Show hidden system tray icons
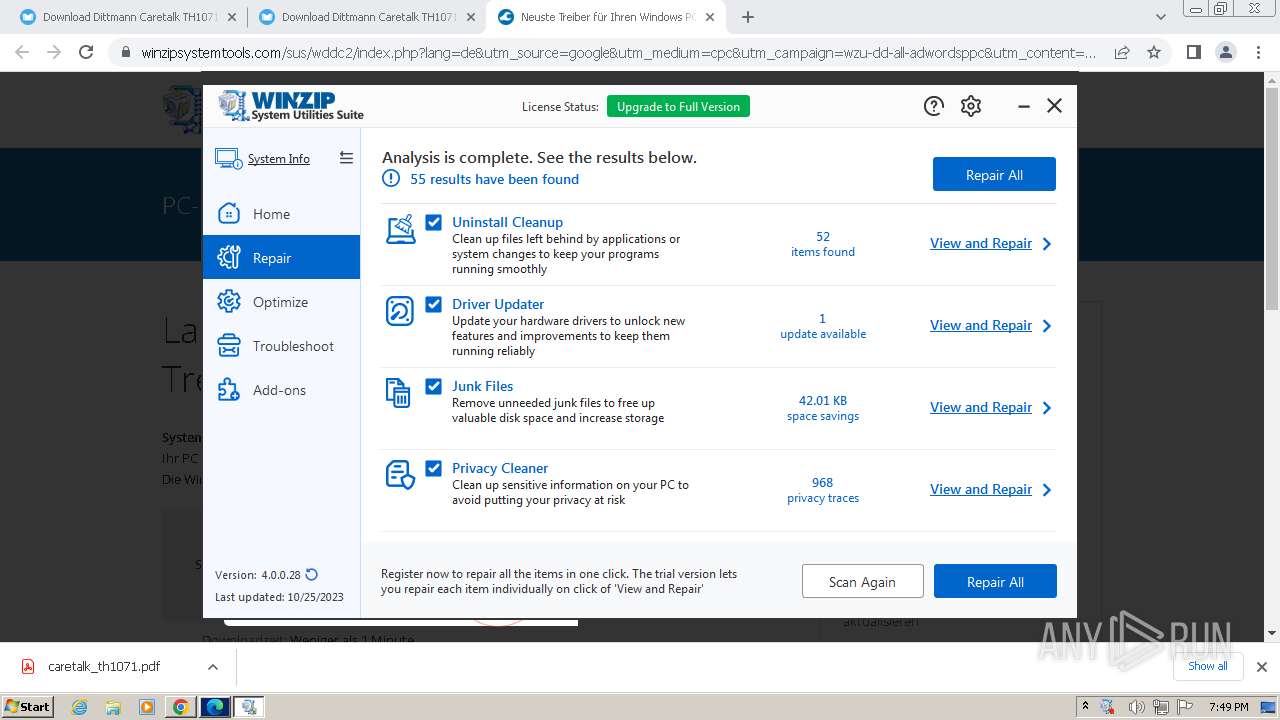 pos(1085,707)
